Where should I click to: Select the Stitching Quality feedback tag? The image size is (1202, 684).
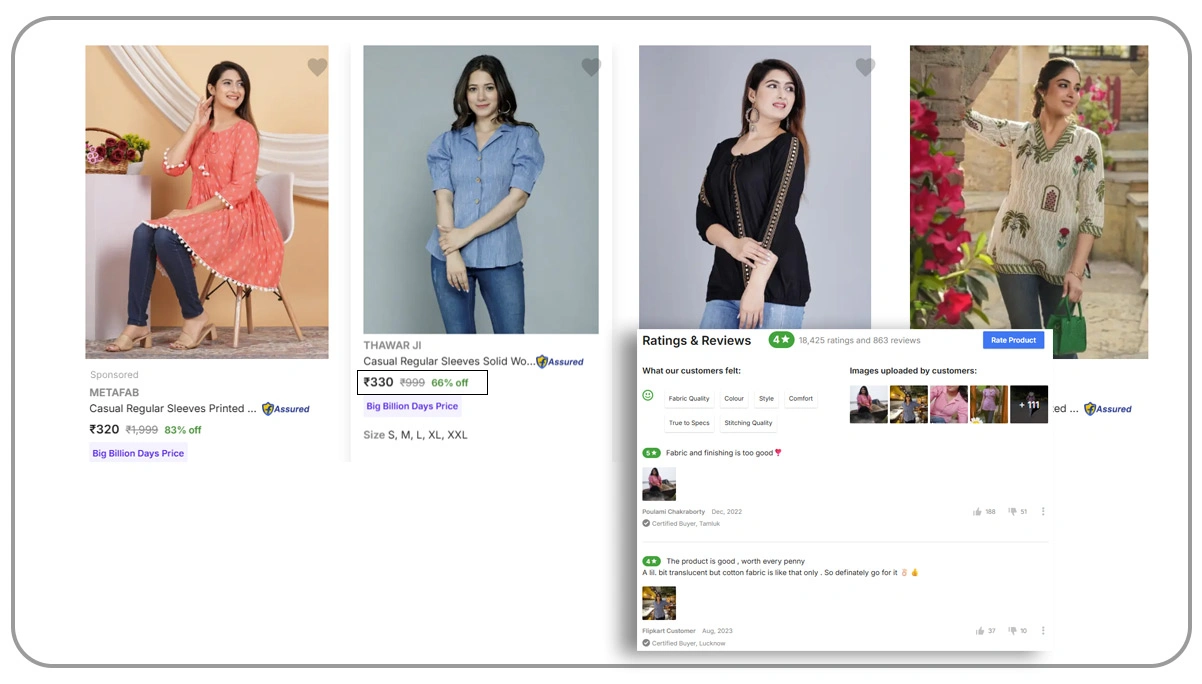click(x=748, y=423)
